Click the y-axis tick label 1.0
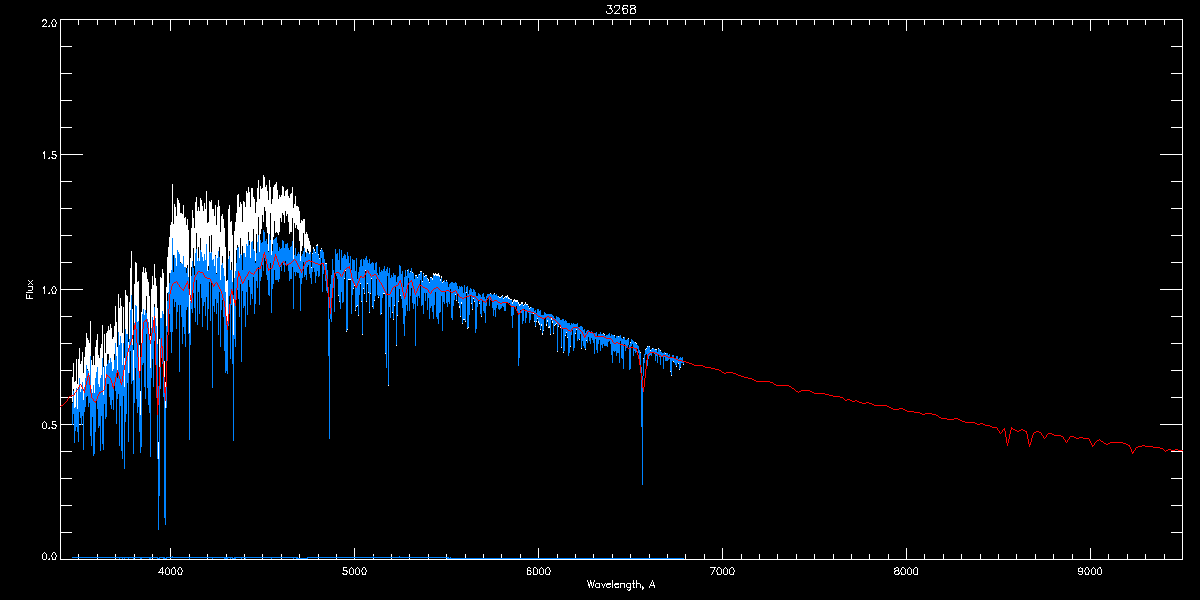This screenshot has width=1200, height=600. 48,290
